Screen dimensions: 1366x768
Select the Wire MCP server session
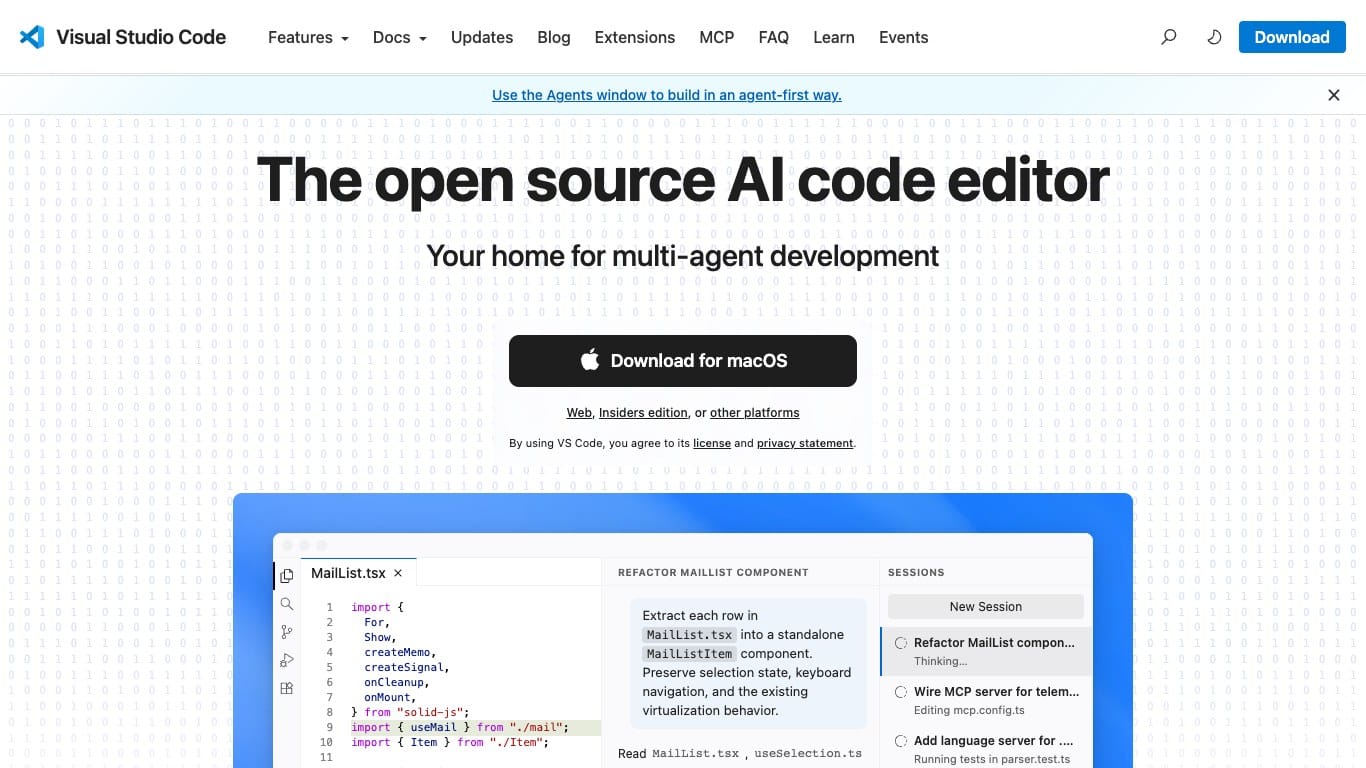tap(986, 700)
